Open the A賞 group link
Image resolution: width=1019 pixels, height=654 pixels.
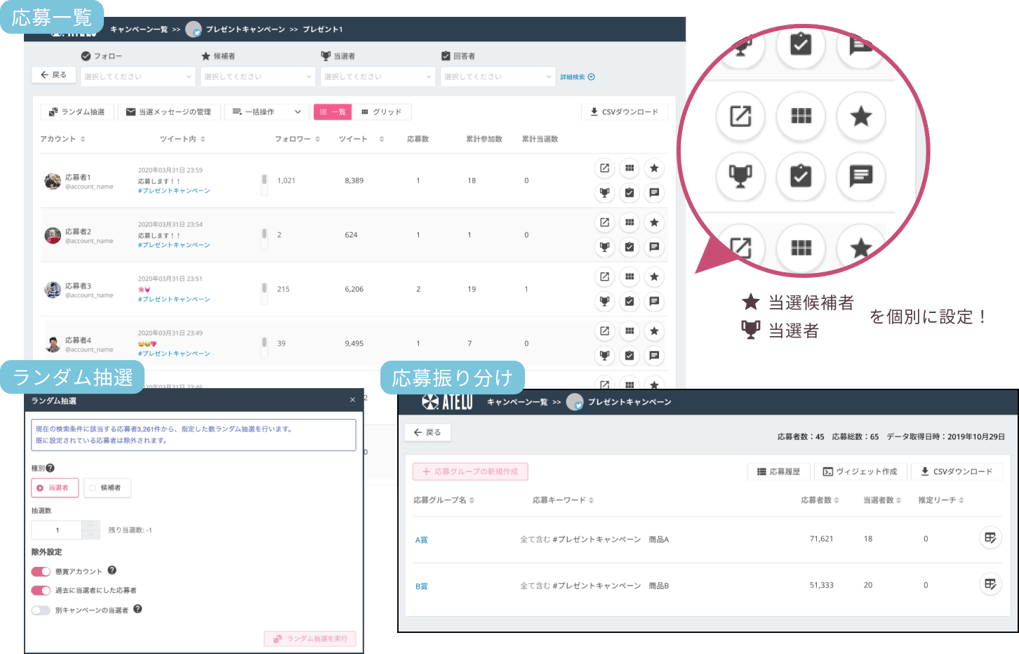tap(421, 540)
